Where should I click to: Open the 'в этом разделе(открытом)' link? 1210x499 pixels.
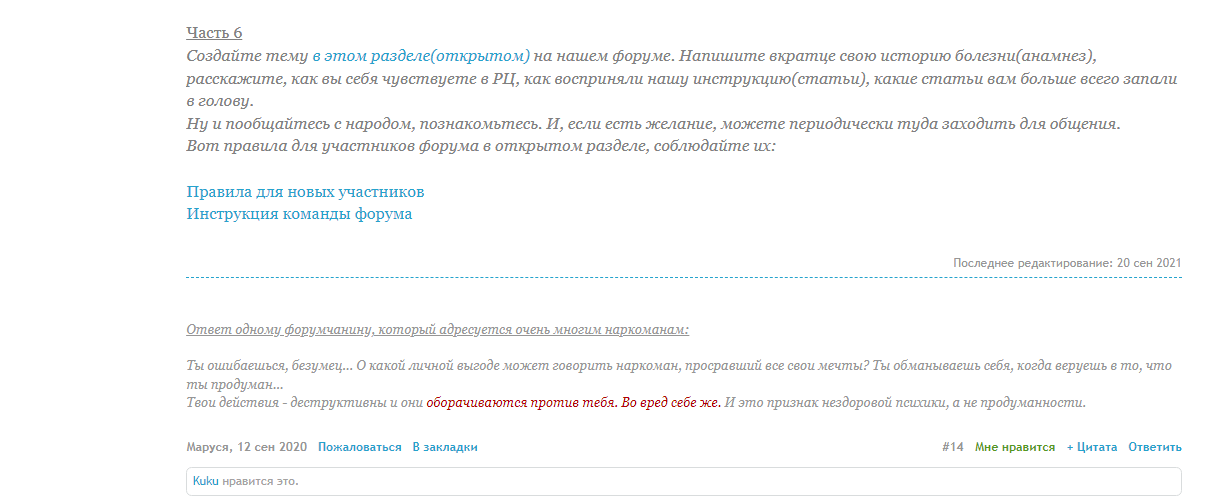(x=421, y=56)
